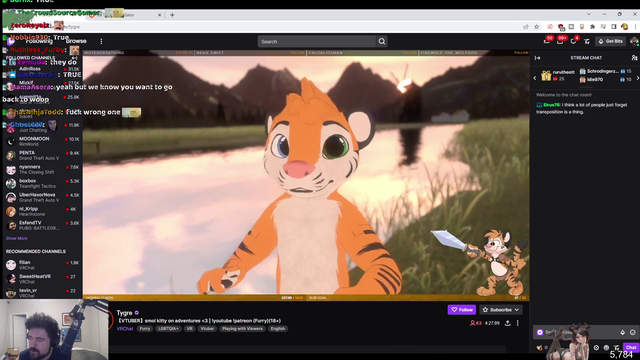Show previous gift leaderboard entries arrow
The width and height of the screenshot is (640, 360).
(x=535, y=78)
